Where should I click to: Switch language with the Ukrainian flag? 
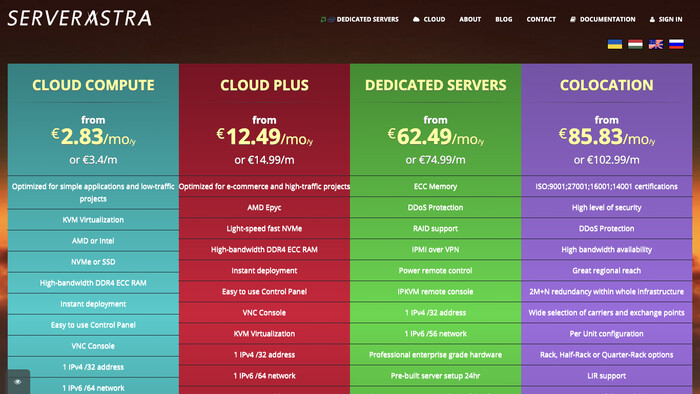click(x=615, y=44)
